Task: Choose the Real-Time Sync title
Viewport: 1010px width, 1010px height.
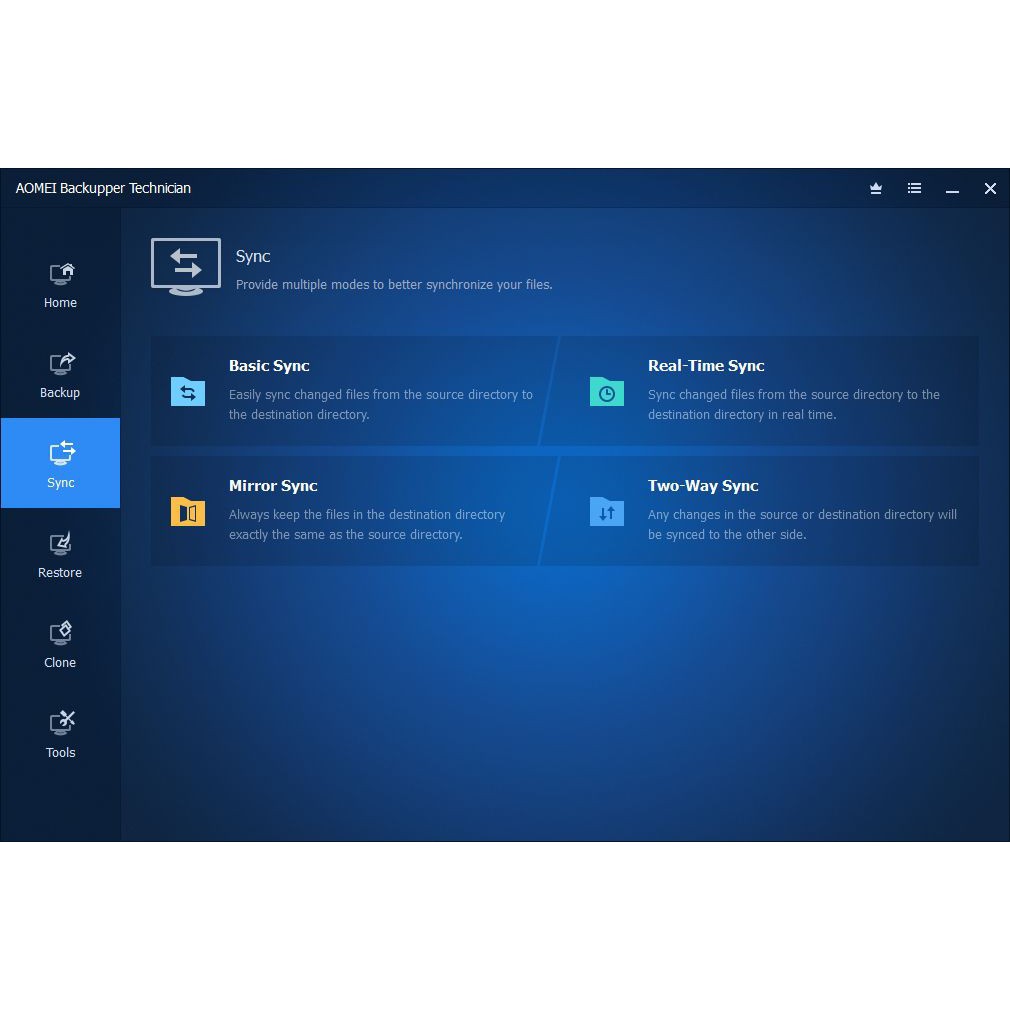Action: pyautogui.click(x=706, y=366)
